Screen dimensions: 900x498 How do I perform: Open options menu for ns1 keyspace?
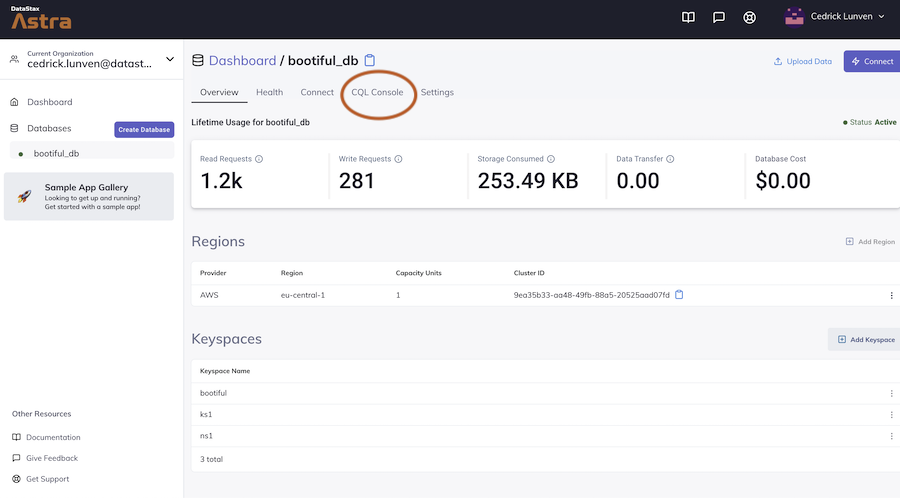coord(891,436)
